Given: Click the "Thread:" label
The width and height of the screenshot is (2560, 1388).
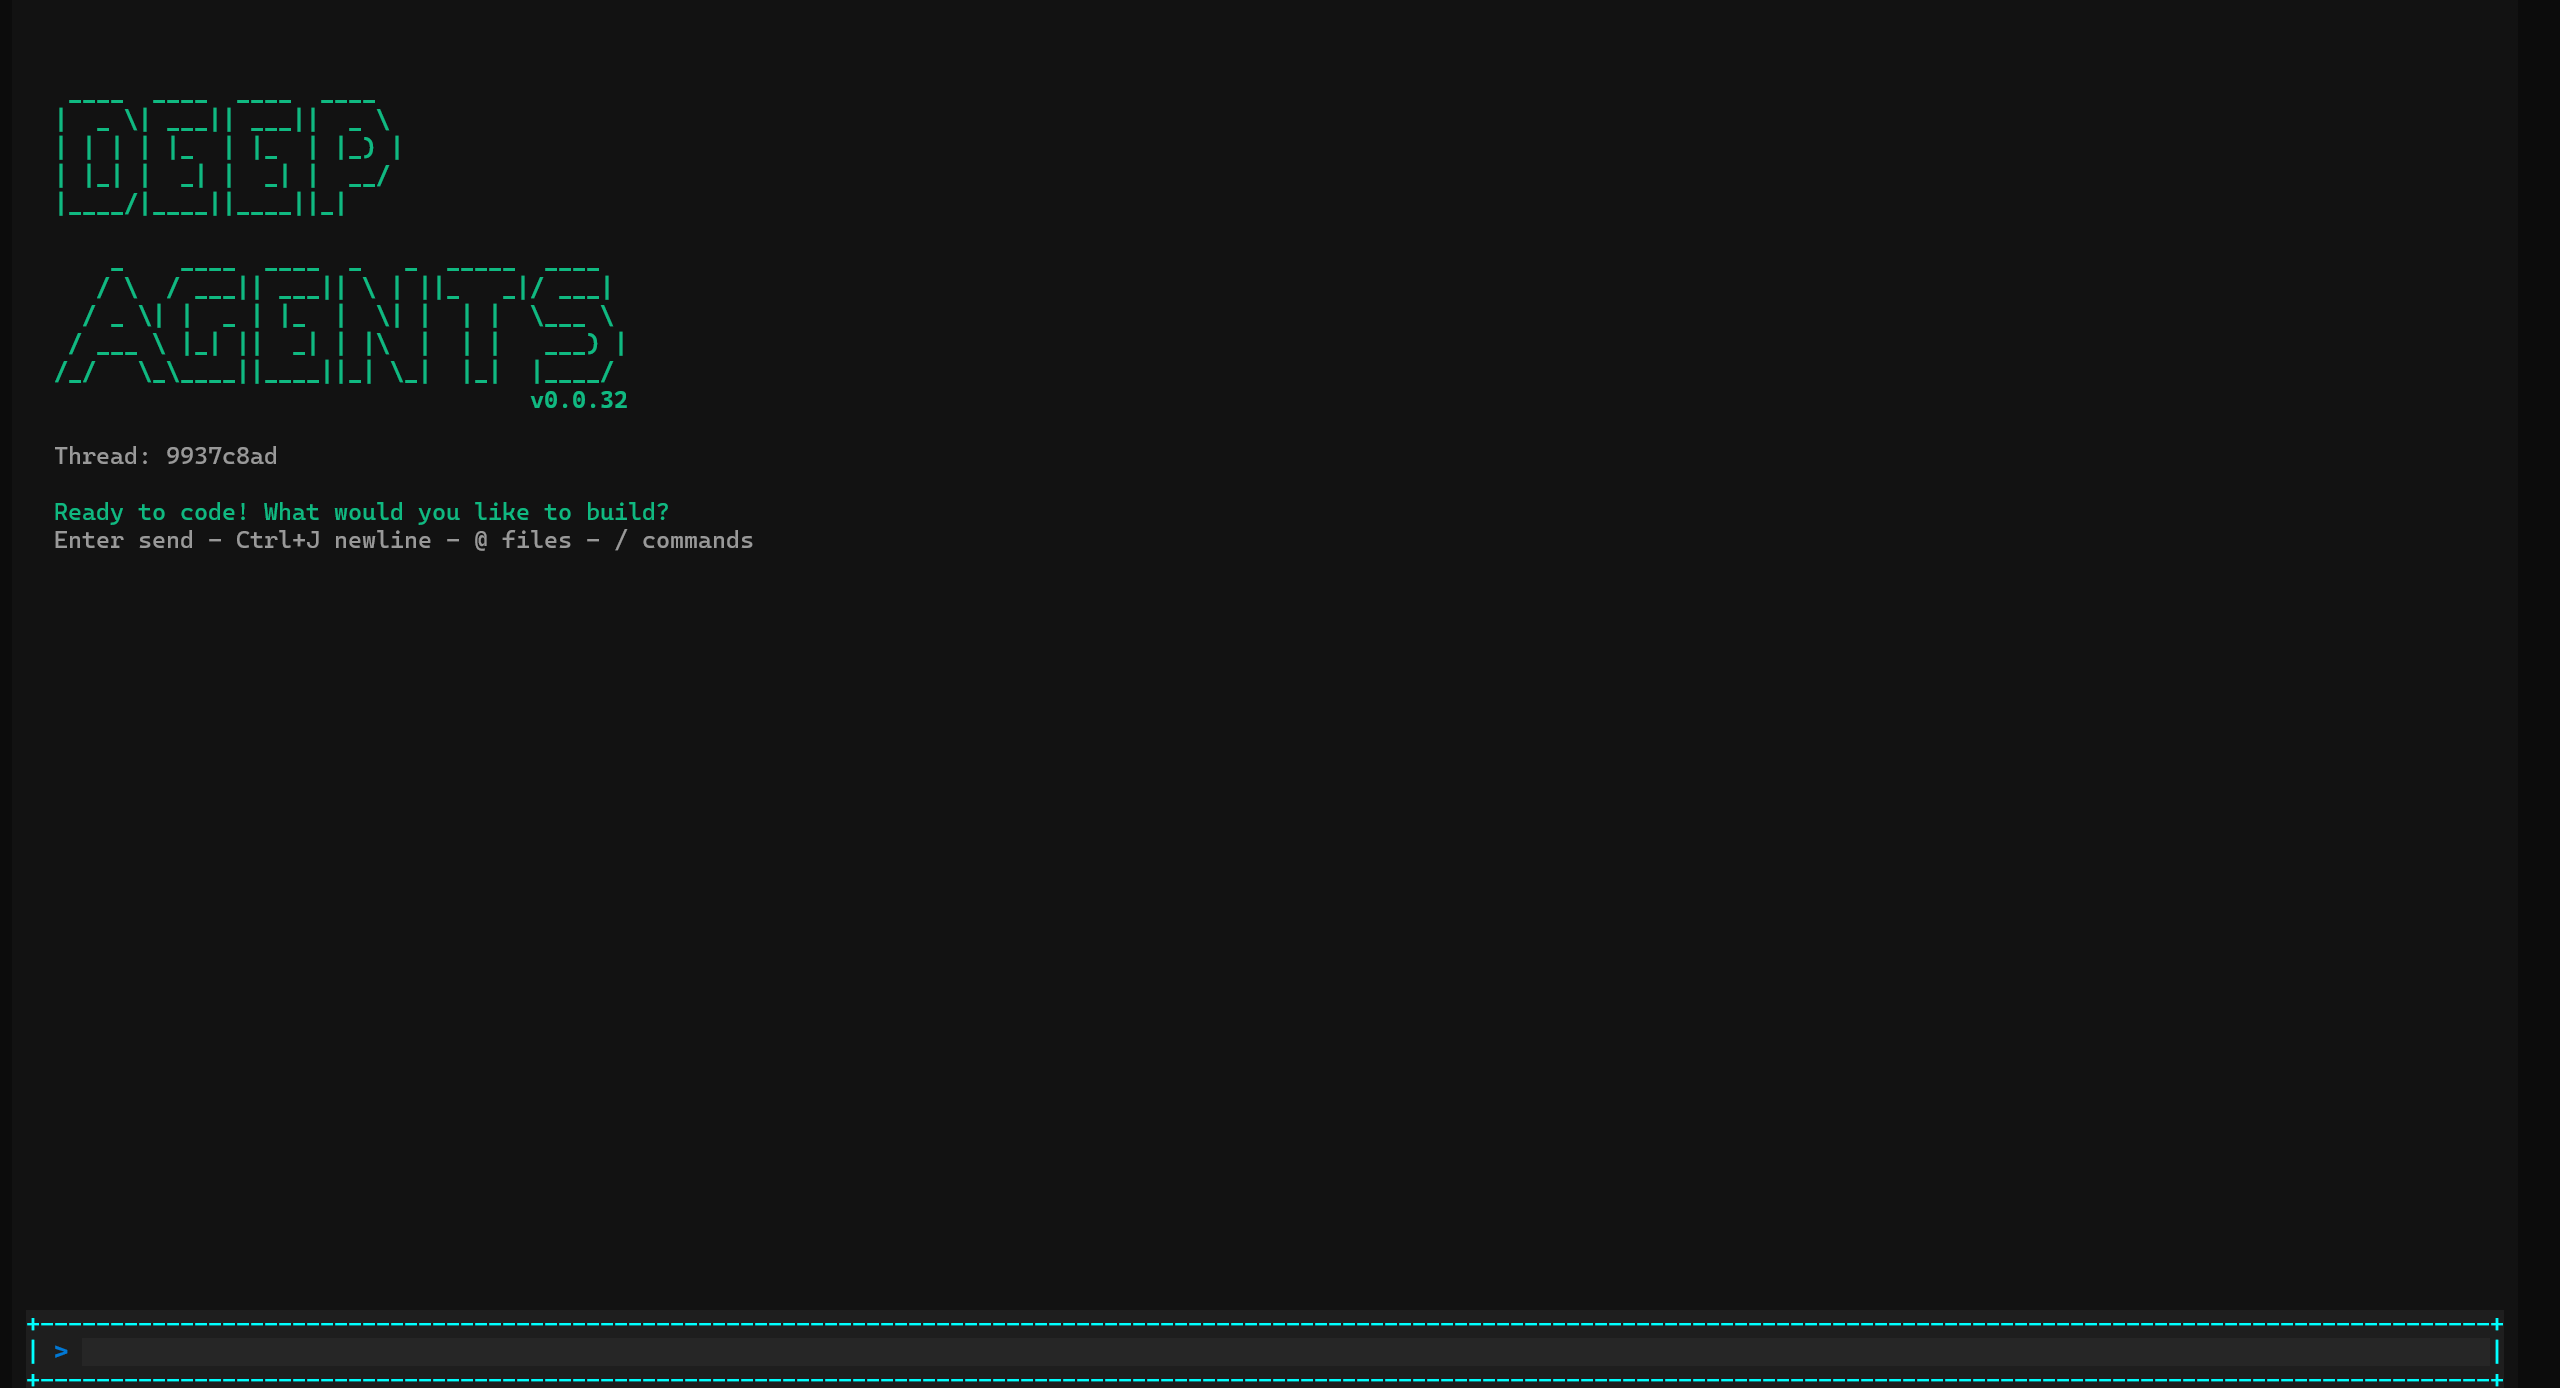Looking at the screenshot, I should pyautogui.click(x=101, y=456).
